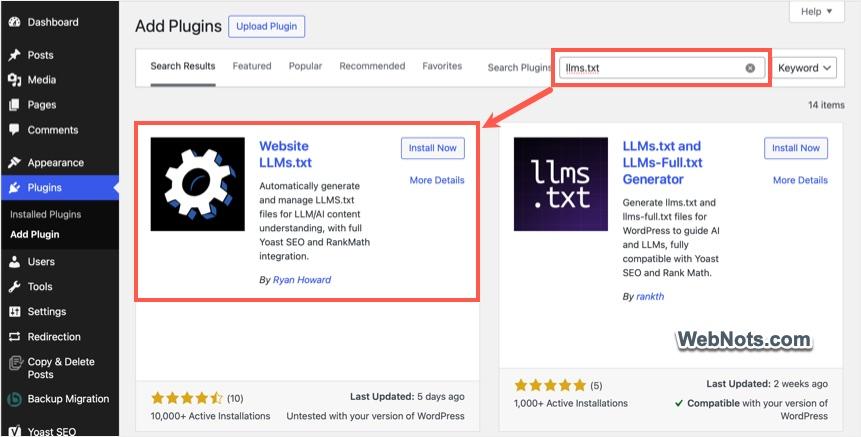Switch to Search Results tab

tap(183, 66)
